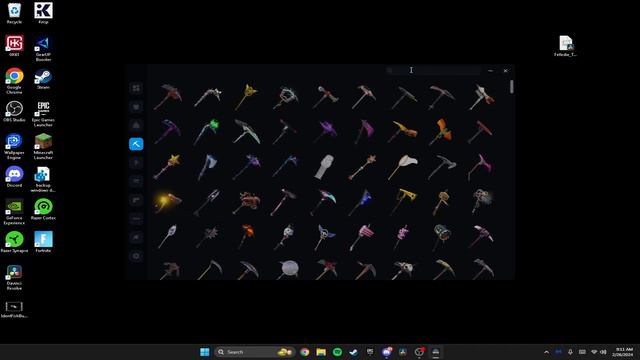Choose the golden trident-shaped pickaxe
The height and width of the screenshot is (360, 640).
tap(246, 96)
